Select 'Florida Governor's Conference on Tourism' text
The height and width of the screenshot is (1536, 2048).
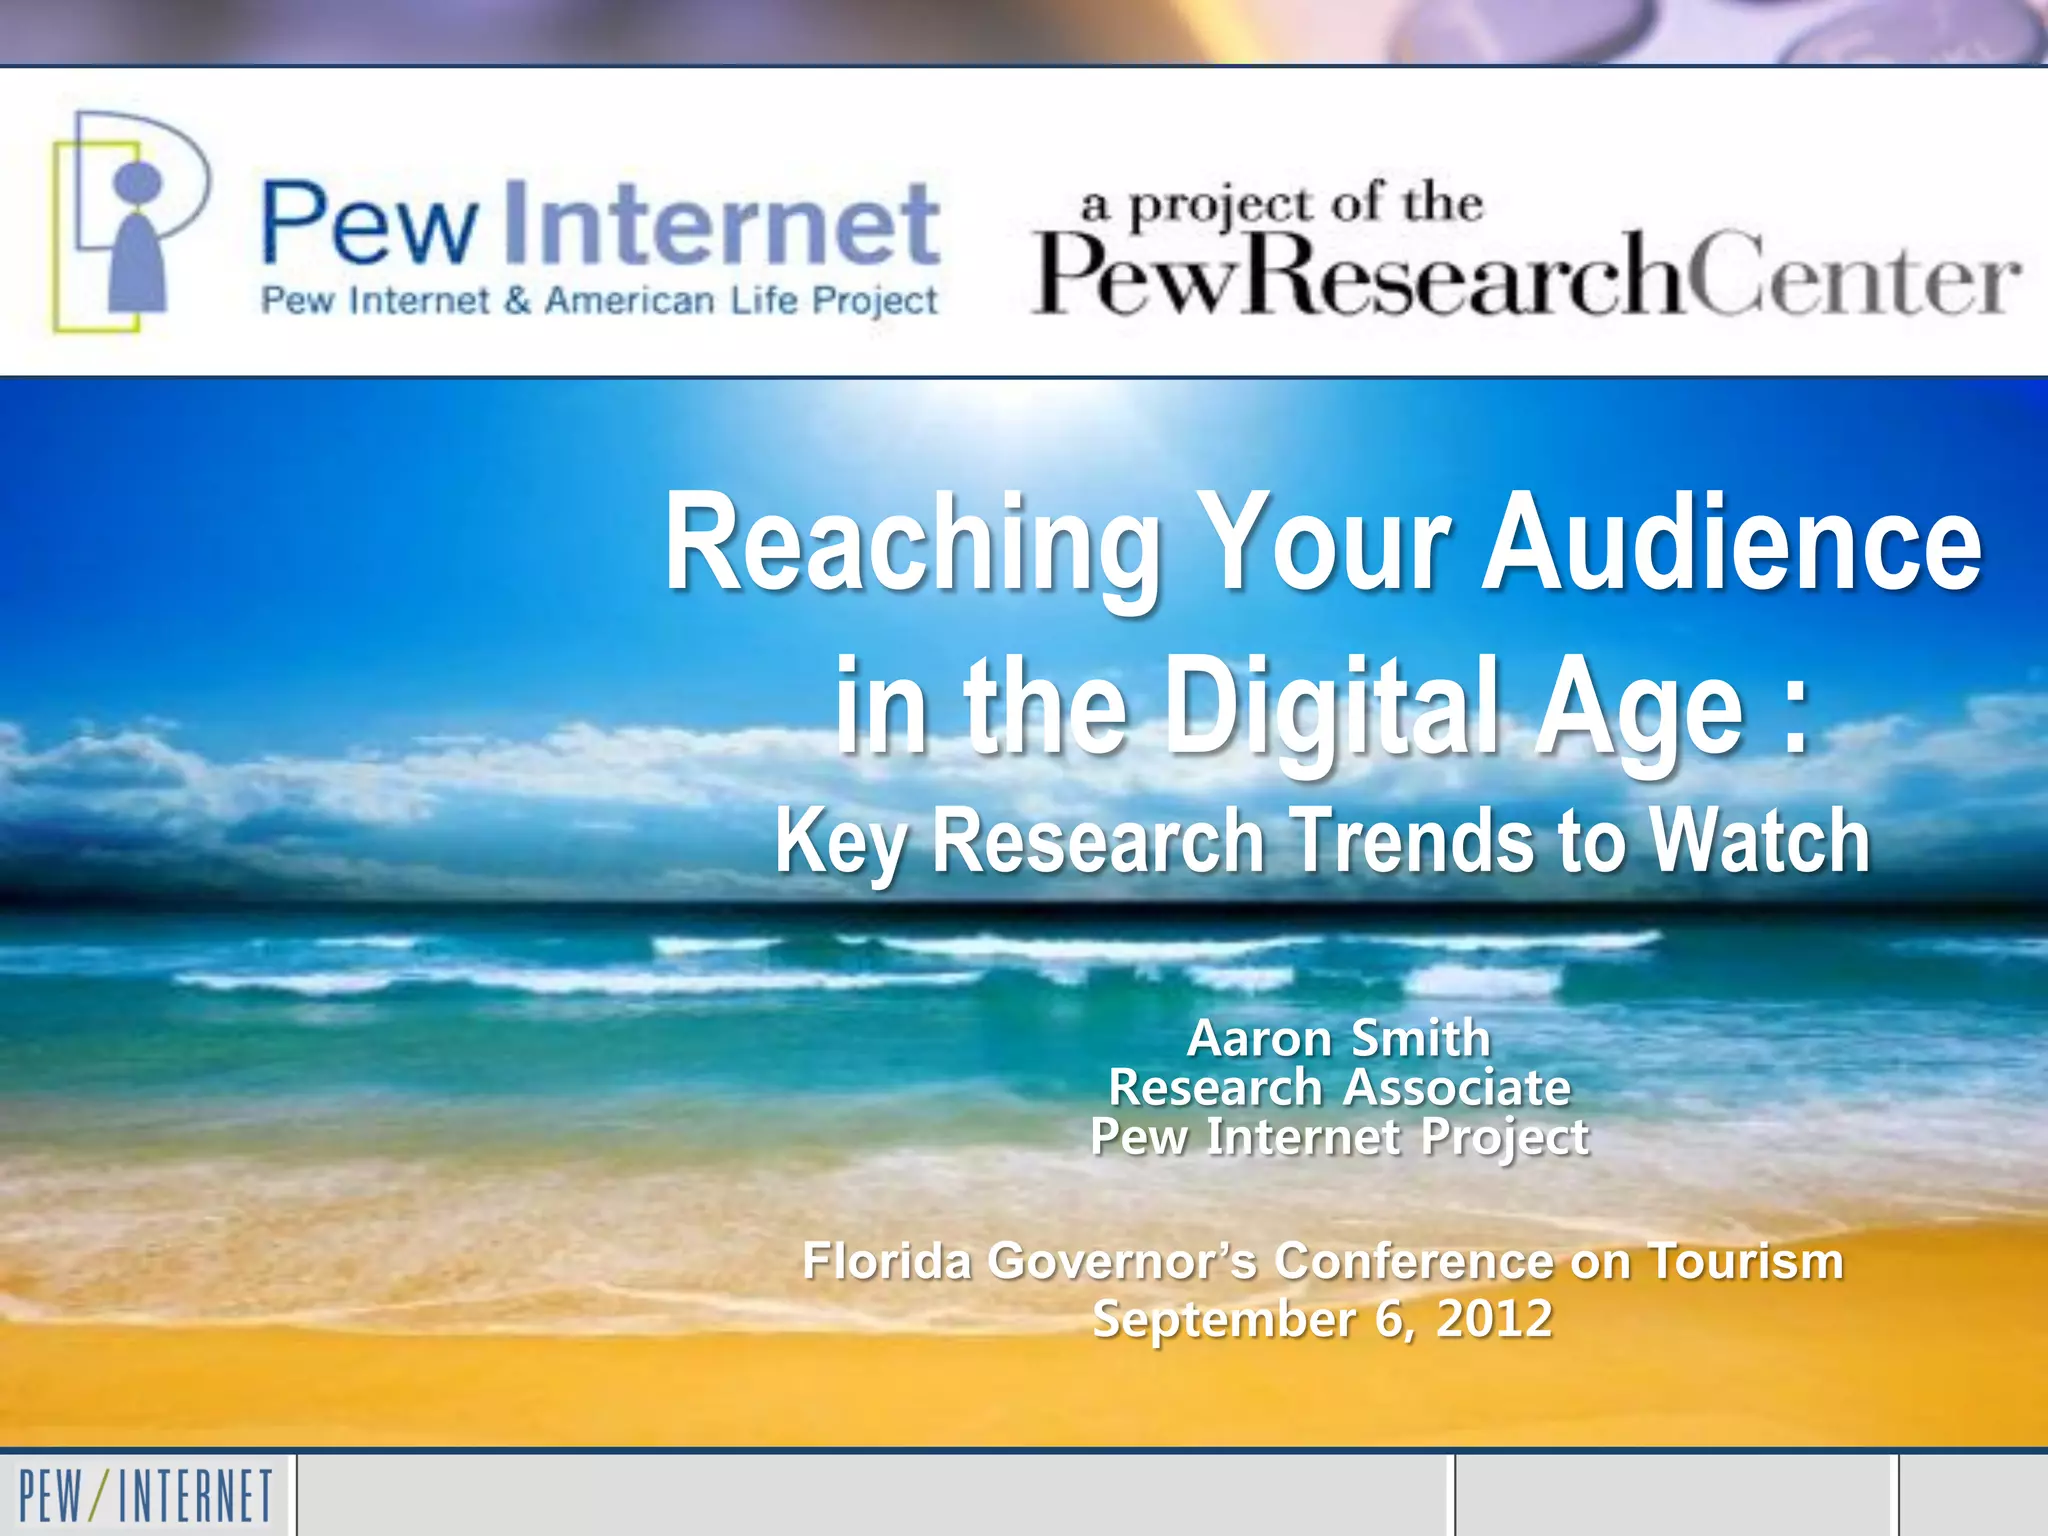(1322, 1261)
